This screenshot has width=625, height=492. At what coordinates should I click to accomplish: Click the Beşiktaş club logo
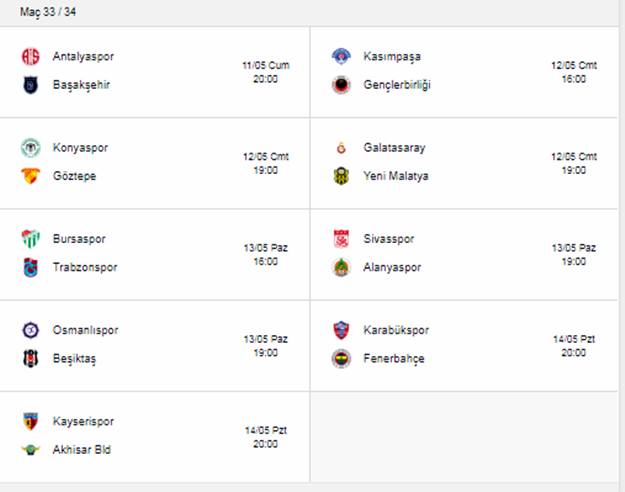[x=30, y=358]
